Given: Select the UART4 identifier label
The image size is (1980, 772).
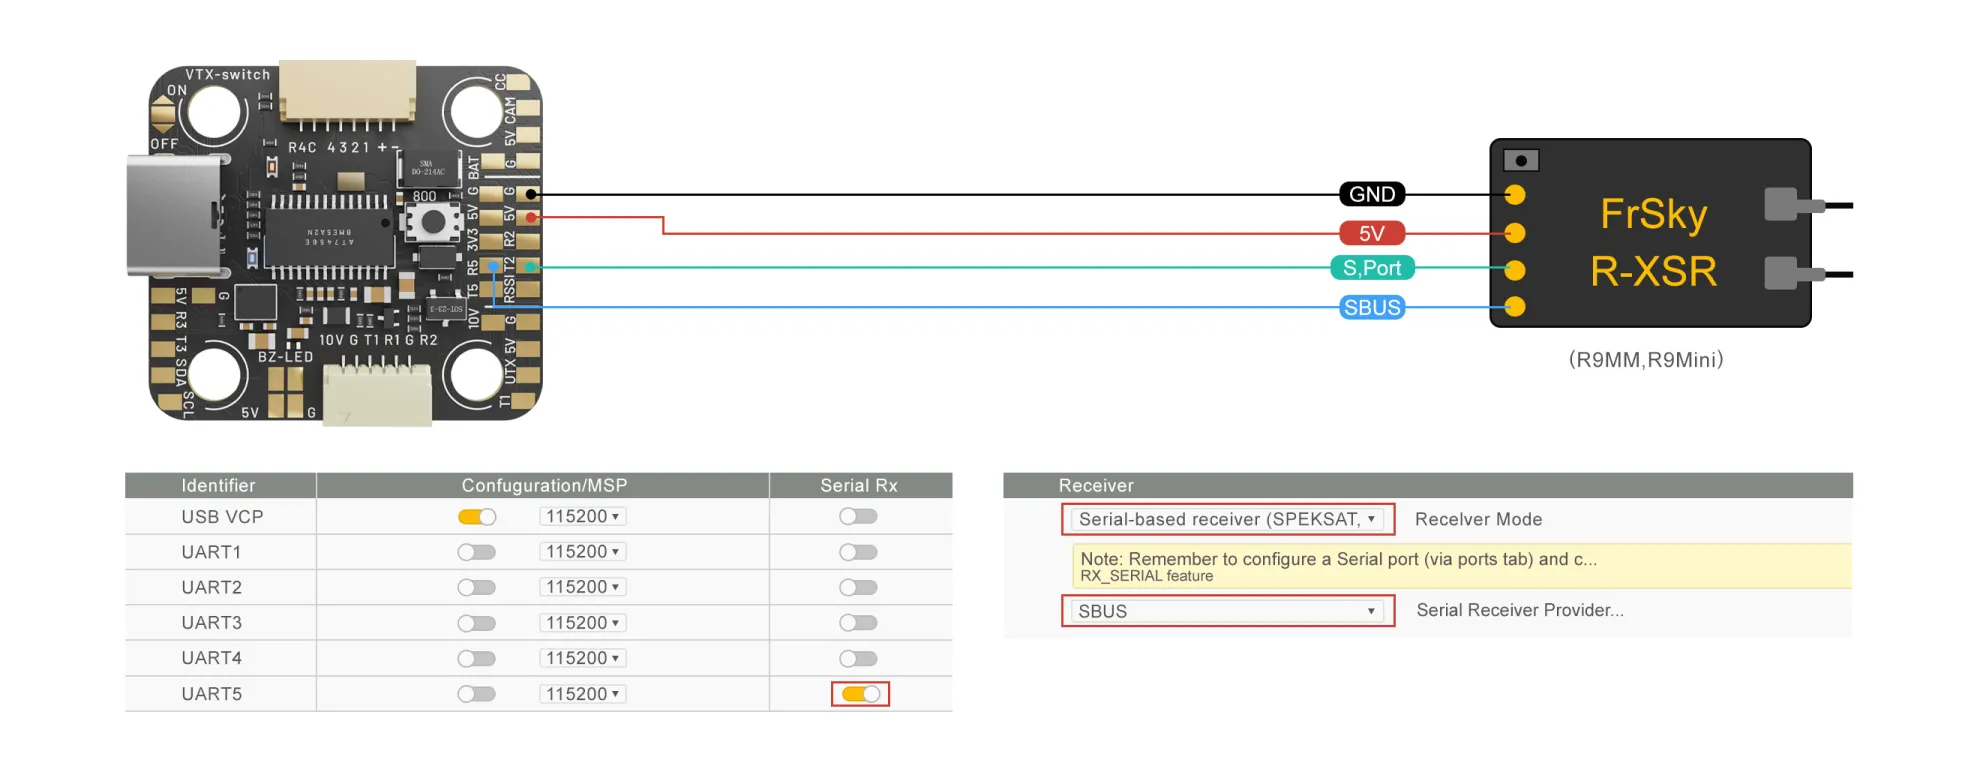Looking at the screenshot, I should (x=211, y=658).
